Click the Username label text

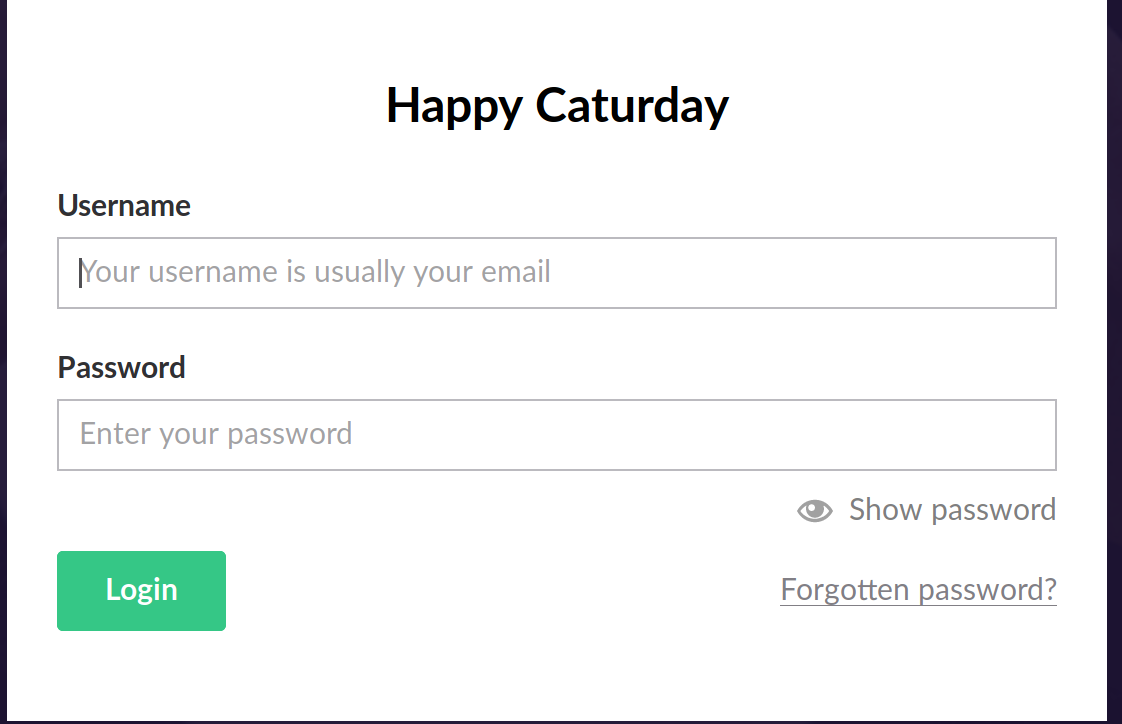point(124,206)
